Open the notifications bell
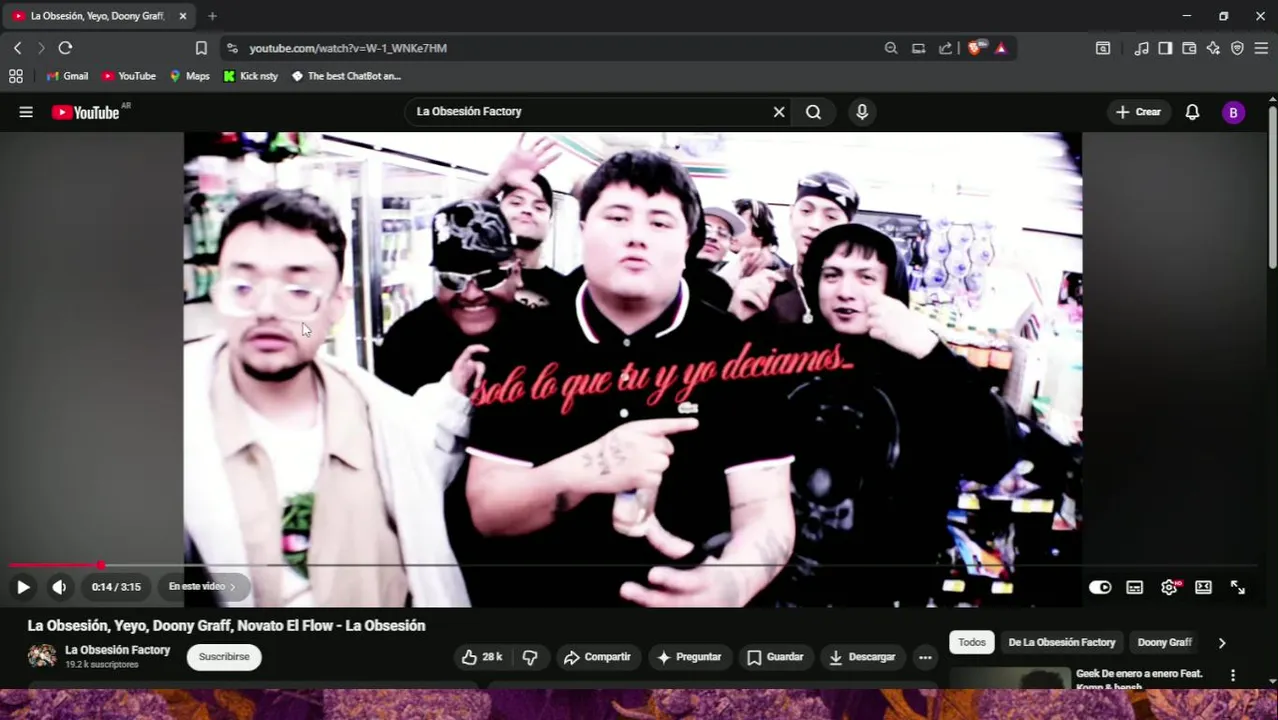 pos(1192,112)
